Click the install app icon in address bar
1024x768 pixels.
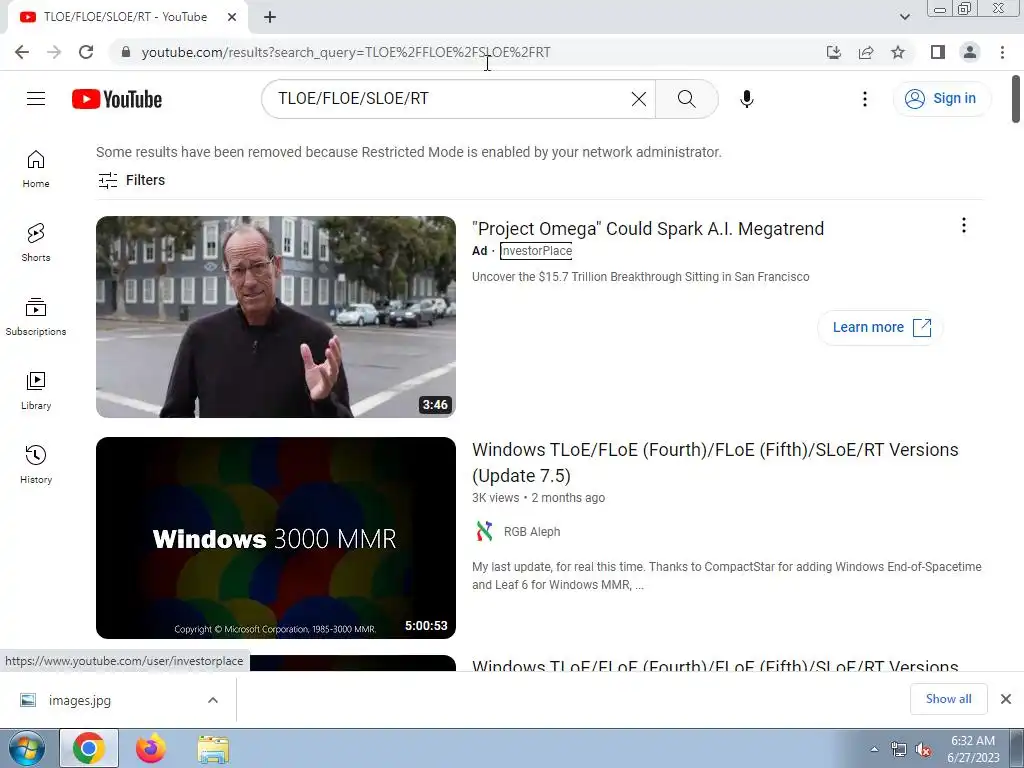pyautogui.click(x=834, y=52)
